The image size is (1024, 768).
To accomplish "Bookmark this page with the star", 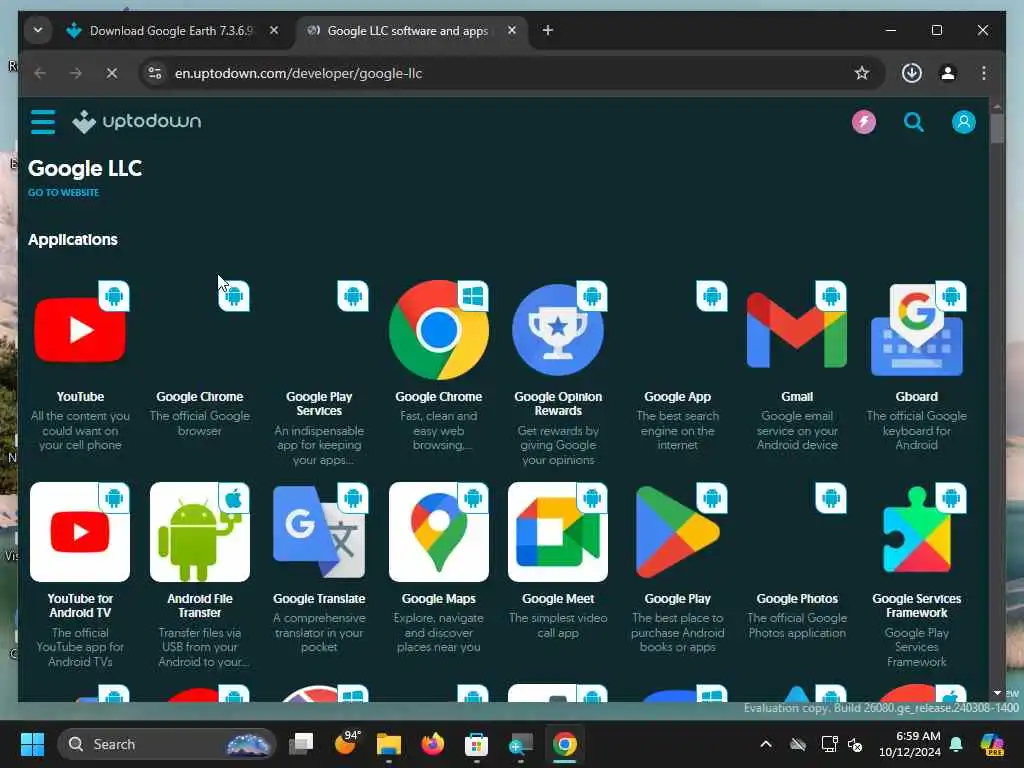I will coord(861,73).
